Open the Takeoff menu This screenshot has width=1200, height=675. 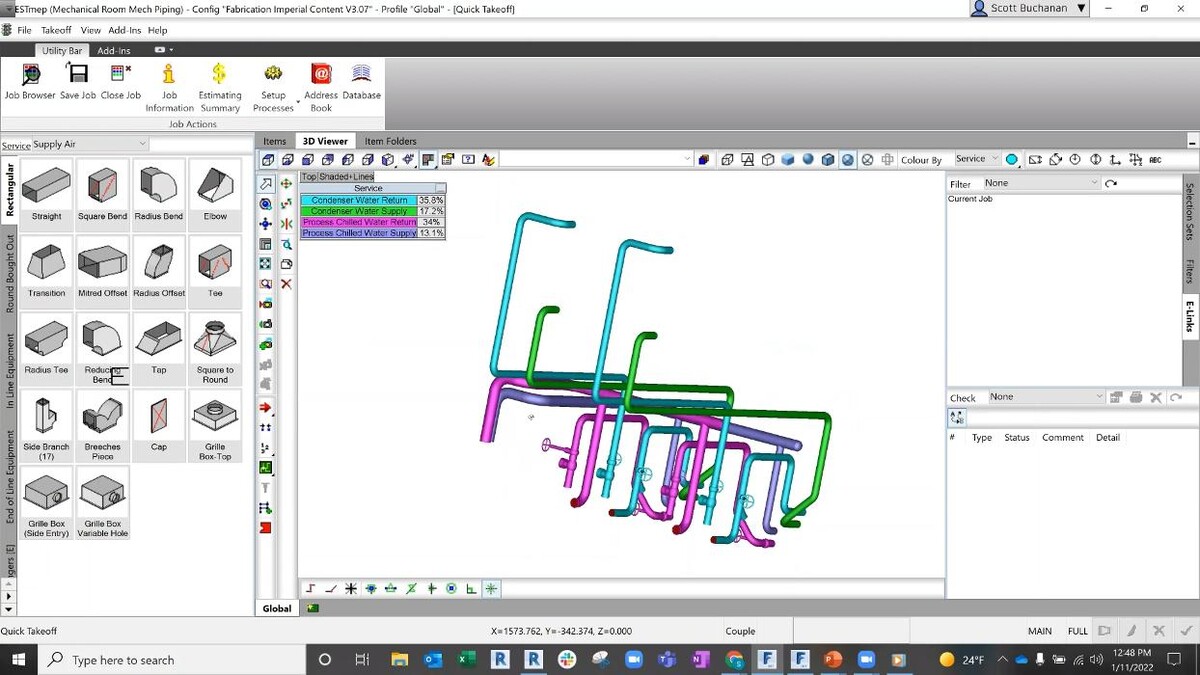(56, 30)
